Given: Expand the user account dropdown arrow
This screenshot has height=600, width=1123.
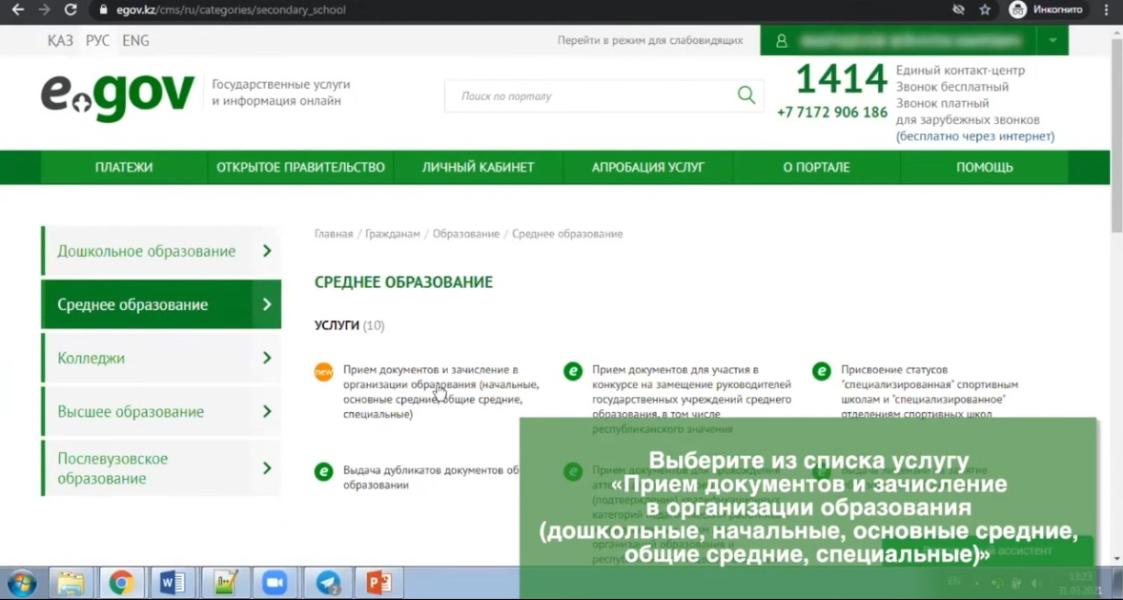Looking at the screenshot, I should tap(1052, 41).
